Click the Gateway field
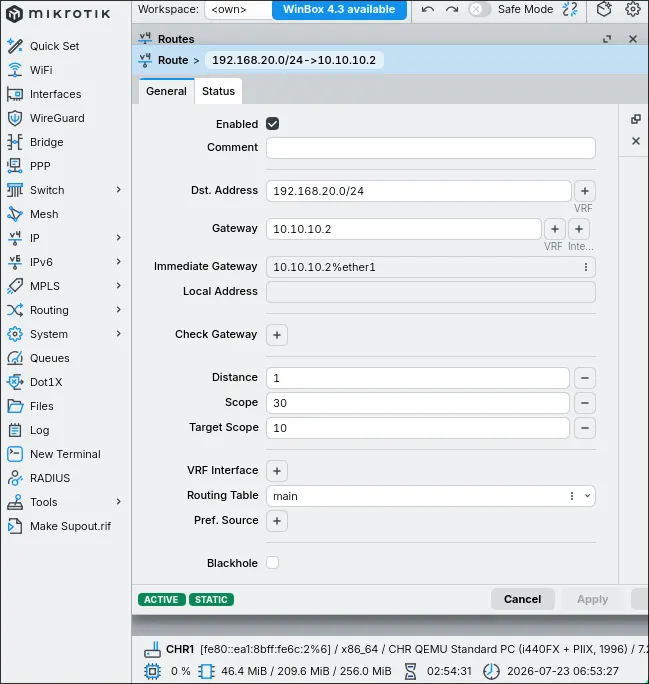 (x=404, y=229)
